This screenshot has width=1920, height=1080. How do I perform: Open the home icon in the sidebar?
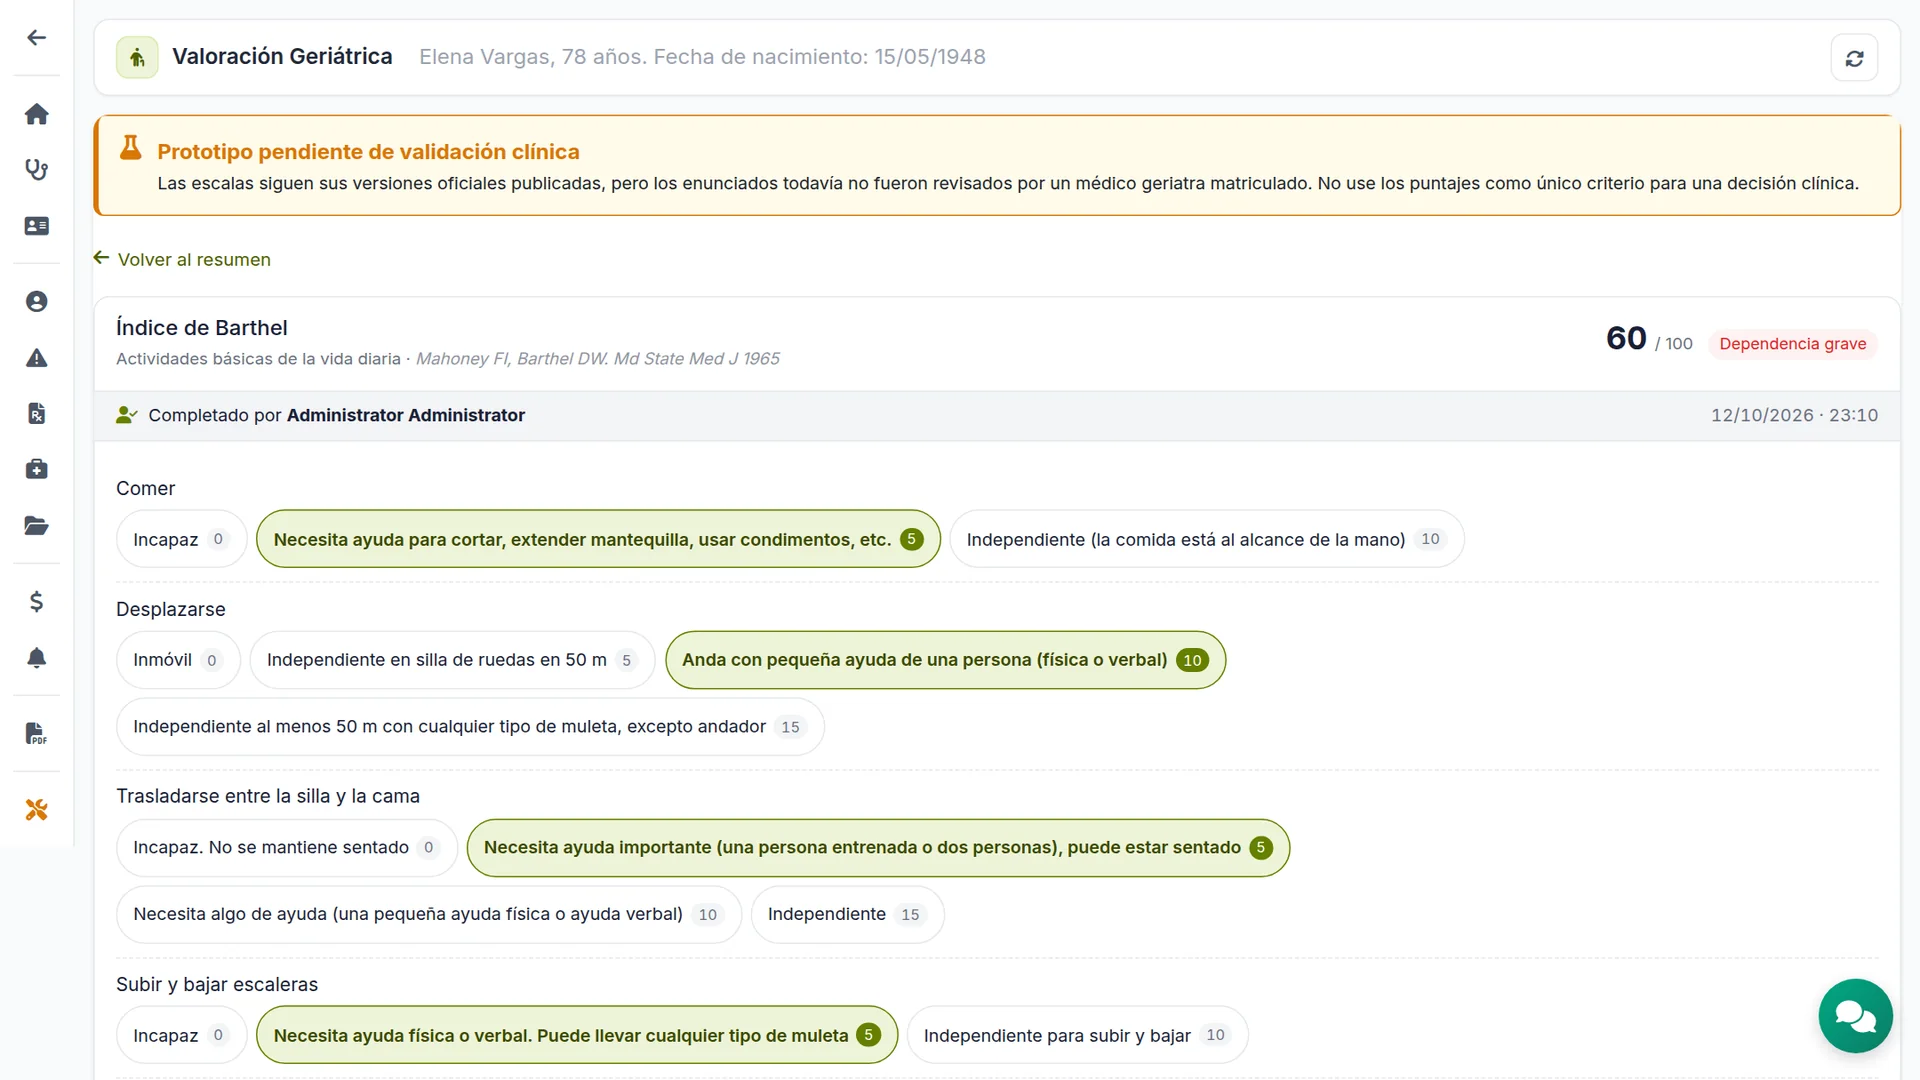37,114
